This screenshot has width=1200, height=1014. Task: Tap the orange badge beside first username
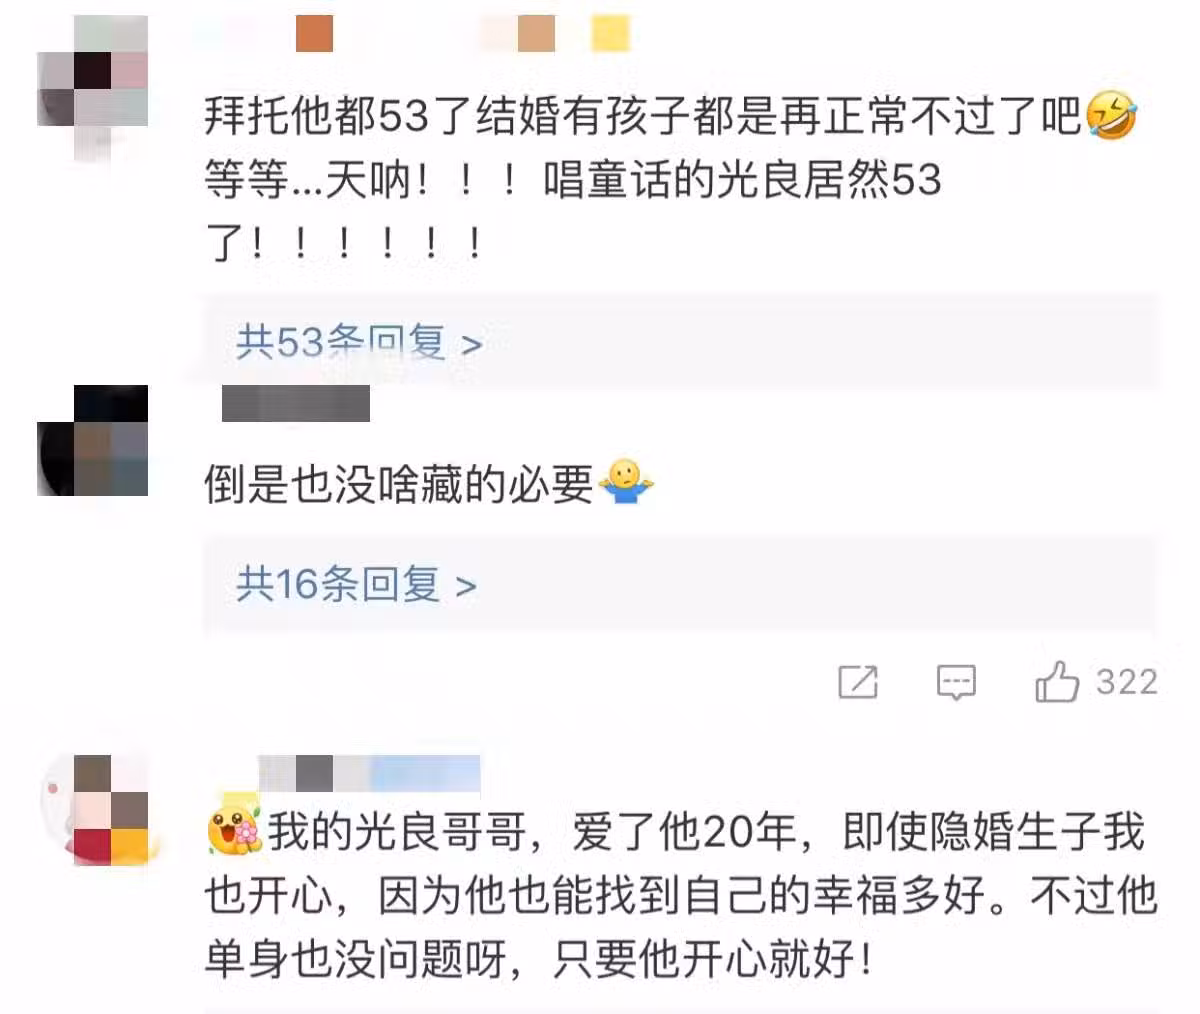[x=315, y=34]
